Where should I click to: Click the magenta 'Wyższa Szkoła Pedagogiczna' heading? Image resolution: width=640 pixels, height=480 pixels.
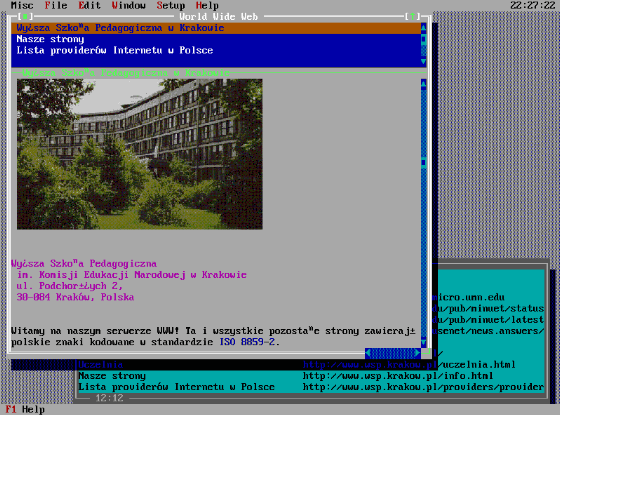pos(84,264)
